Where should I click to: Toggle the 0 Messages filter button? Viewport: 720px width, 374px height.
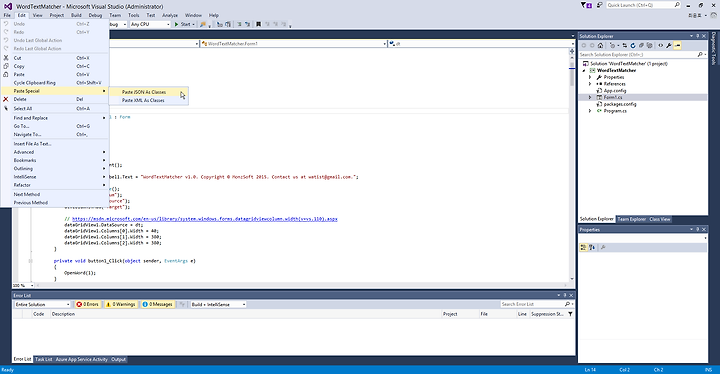tap(158, 304)
